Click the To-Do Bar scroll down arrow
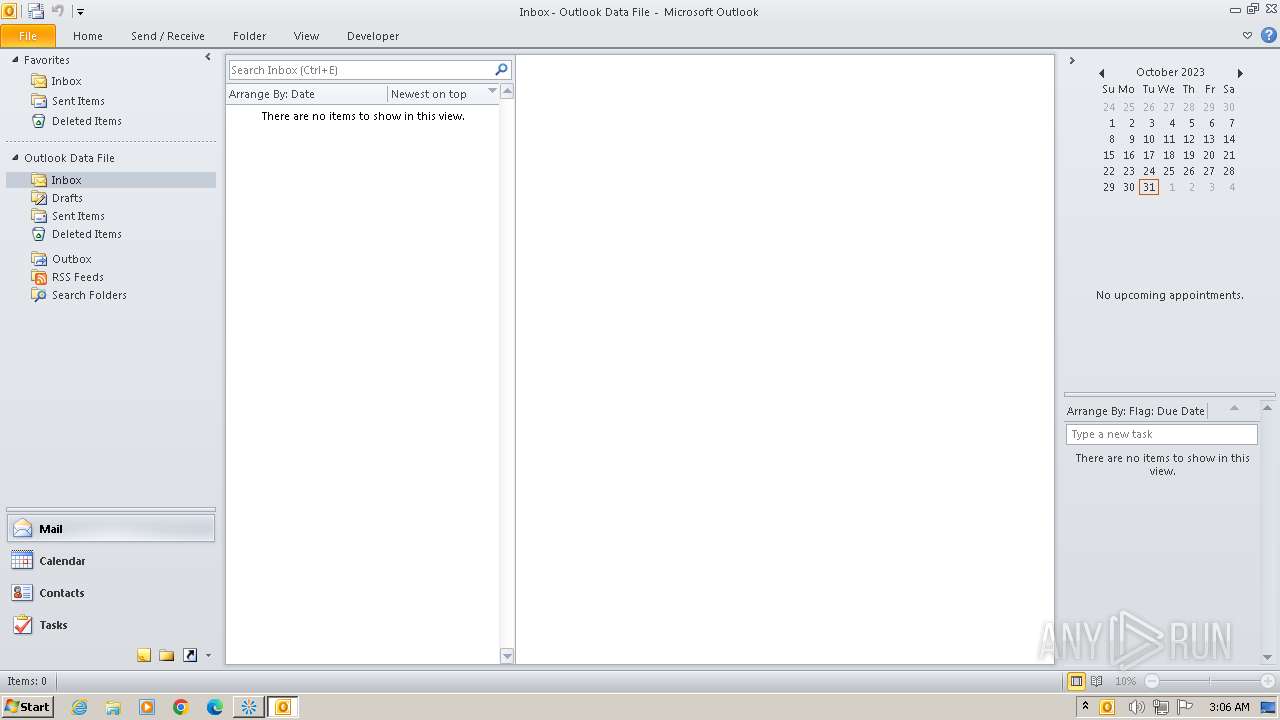The image size is (1280, 720). (x=1268, y=657)
